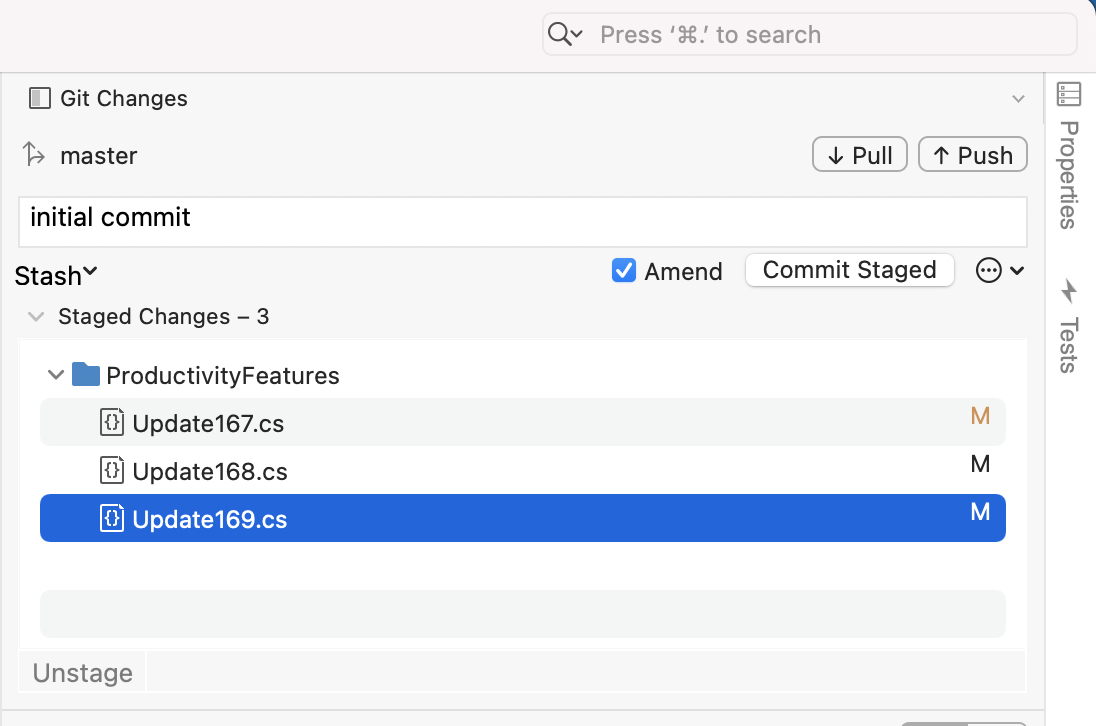Click the commit message input field

click(x=522, y=221)
